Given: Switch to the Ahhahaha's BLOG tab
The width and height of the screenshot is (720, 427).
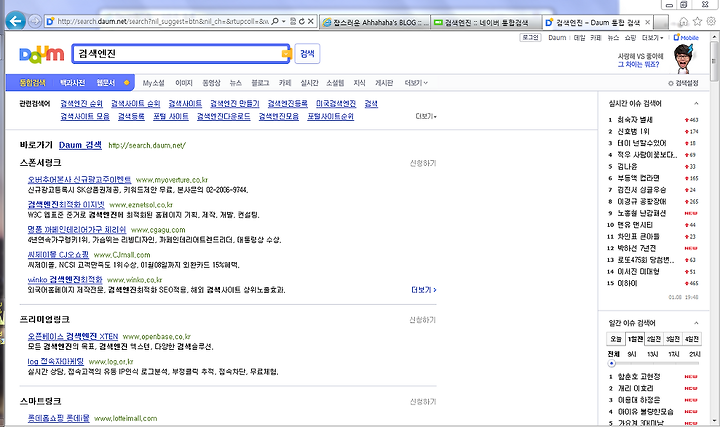Looking at the screenshot, I should (375, 22).
